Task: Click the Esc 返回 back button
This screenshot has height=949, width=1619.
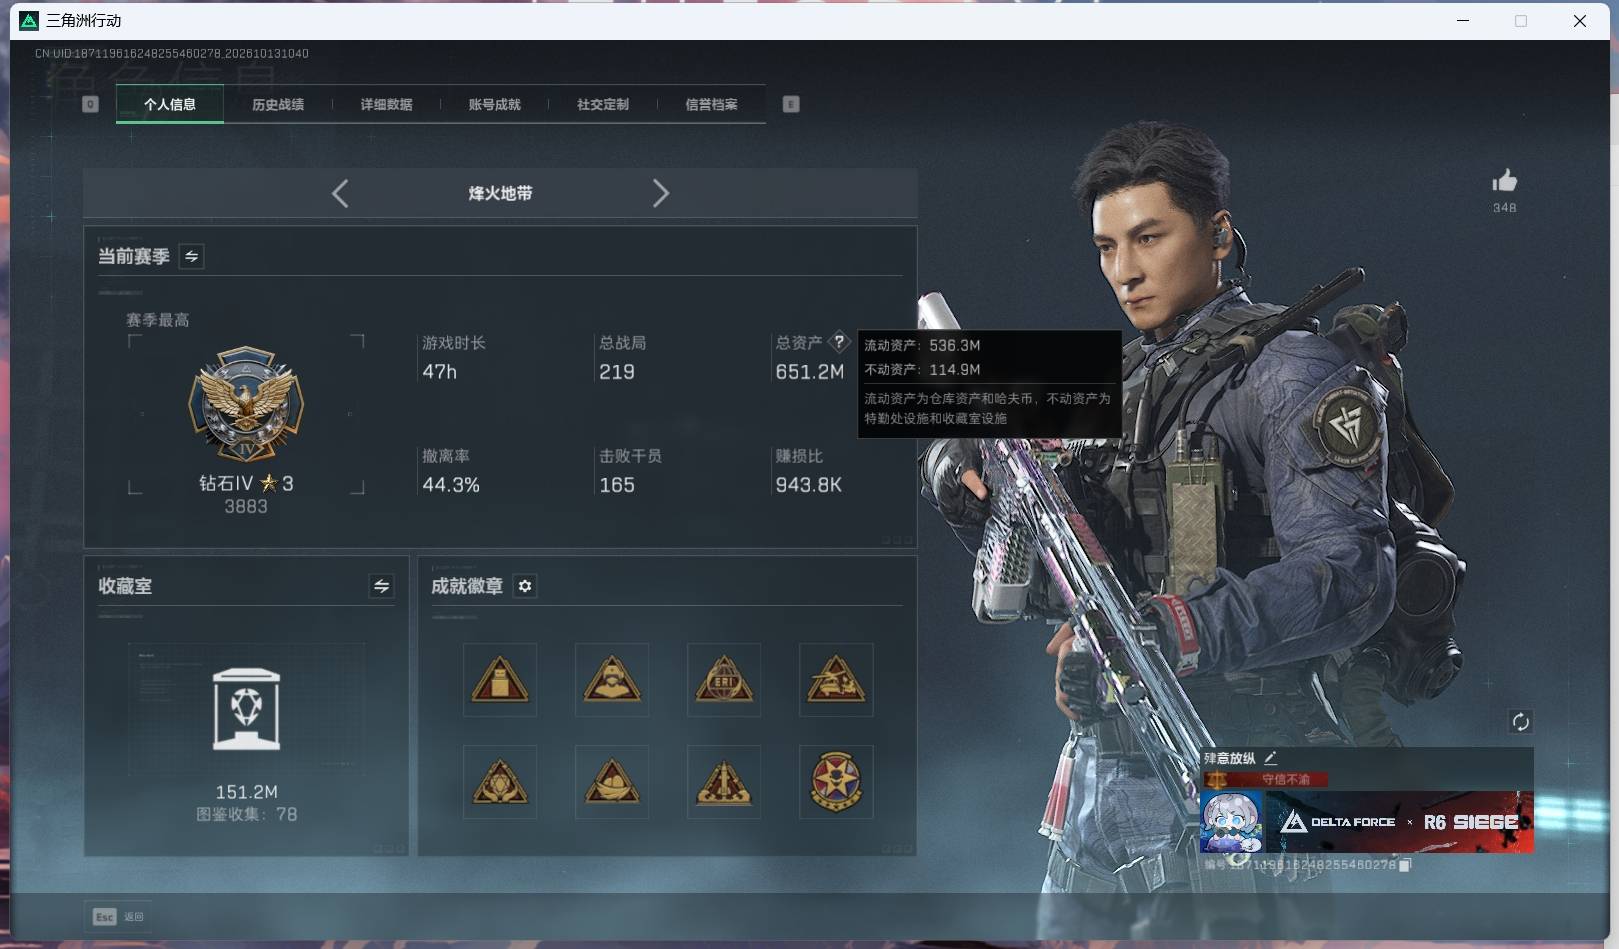Action: click(x=118, y=916)
